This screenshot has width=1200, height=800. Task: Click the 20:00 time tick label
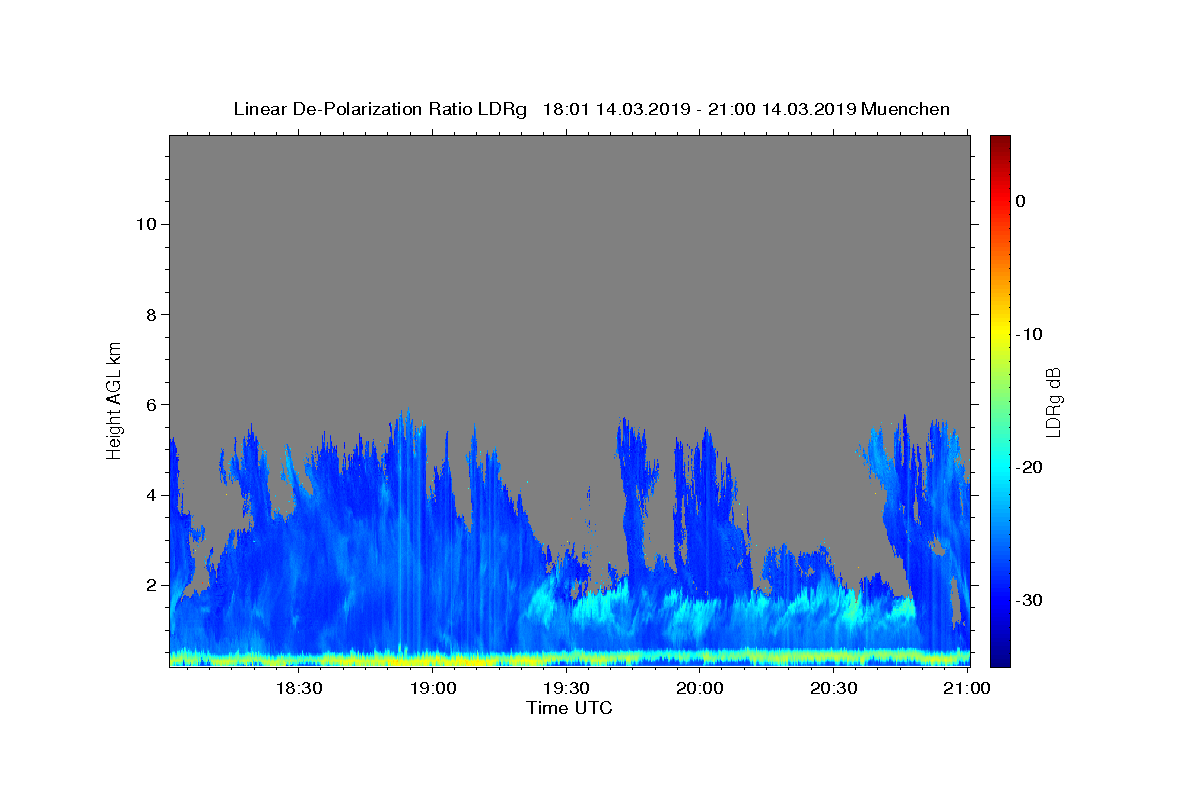tap(700, 689)
